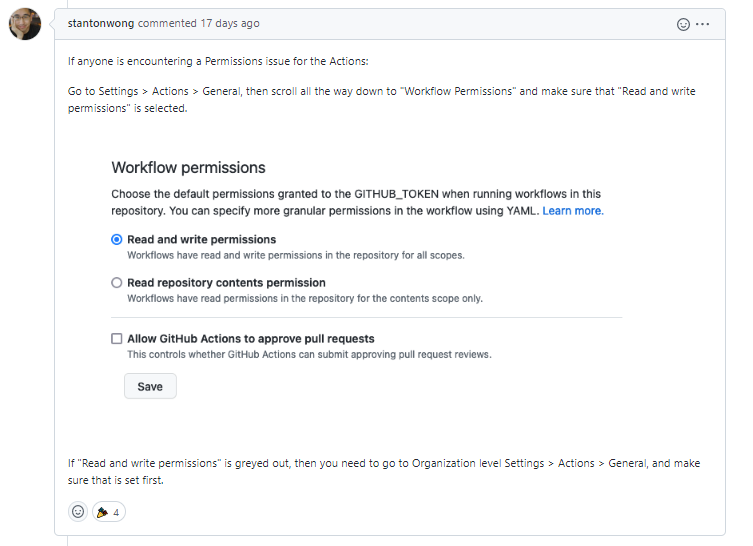Image resolution: width=753 pixels, height=546 pixels.
Task: Select the Read and write permissions radio button
Action: coord(117,240)
